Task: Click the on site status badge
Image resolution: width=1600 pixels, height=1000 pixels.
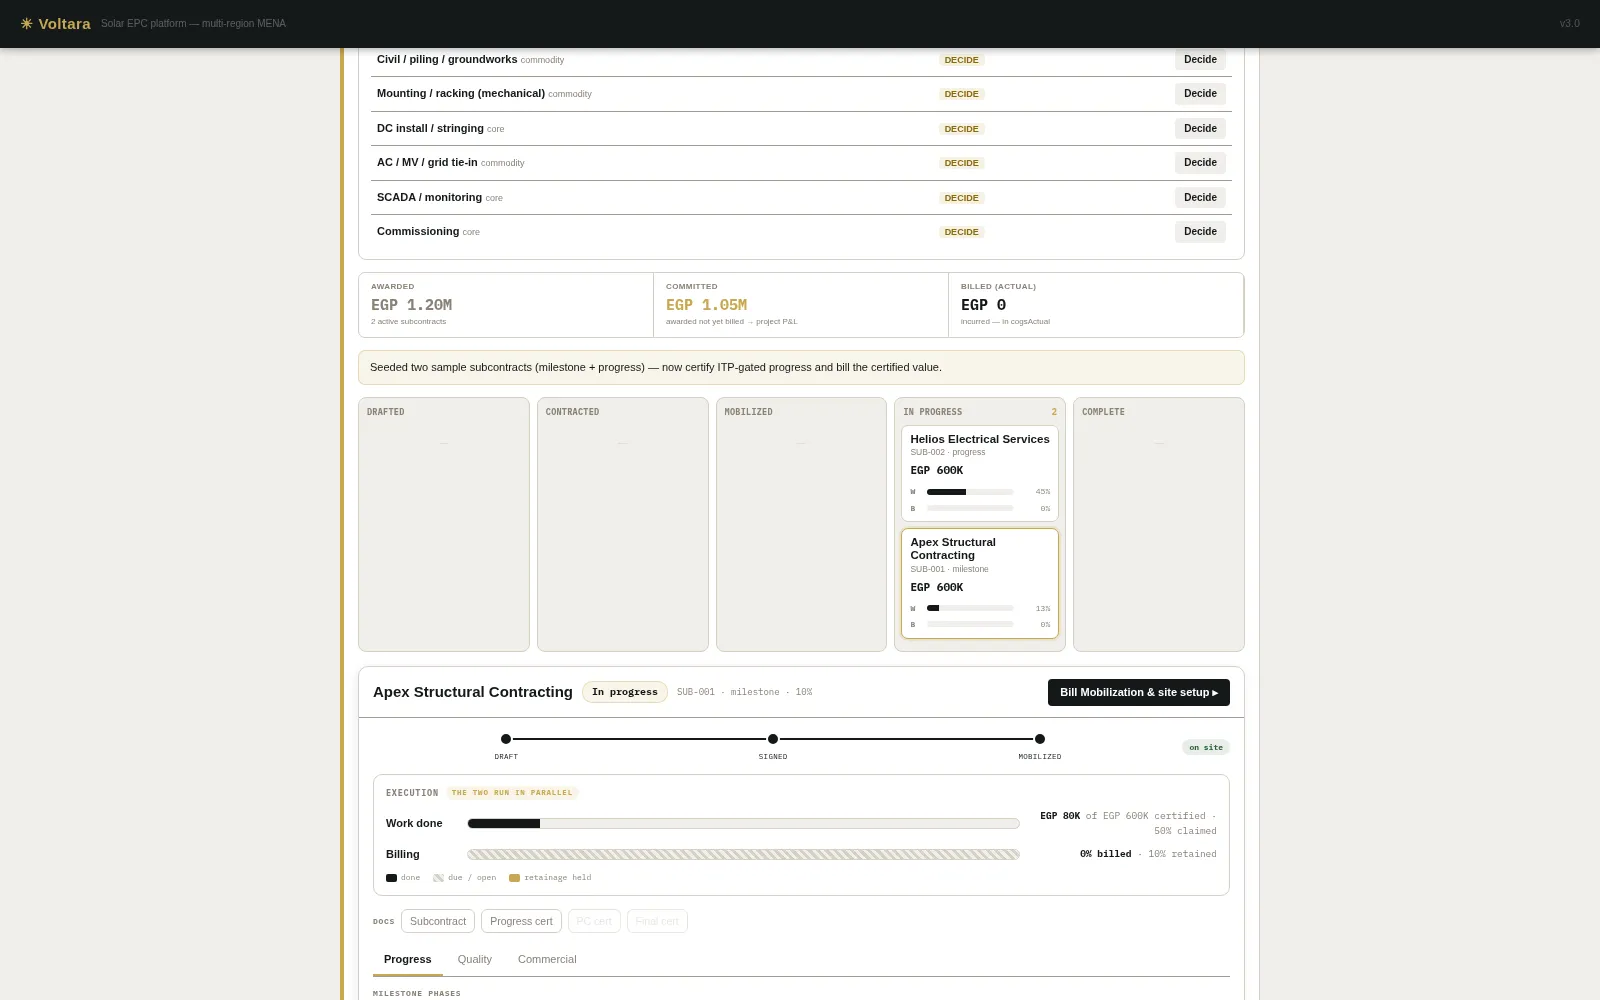Action: tap(1206, 747)
